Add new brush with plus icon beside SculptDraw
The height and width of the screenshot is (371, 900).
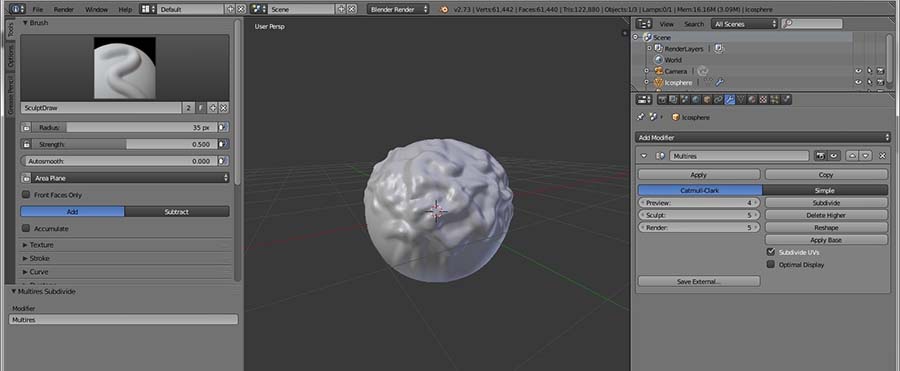tap(213, 107)
